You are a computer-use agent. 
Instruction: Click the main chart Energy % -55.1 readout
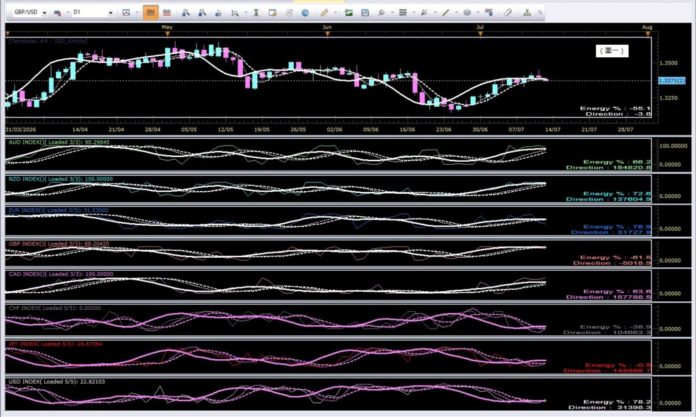(615, 108)
